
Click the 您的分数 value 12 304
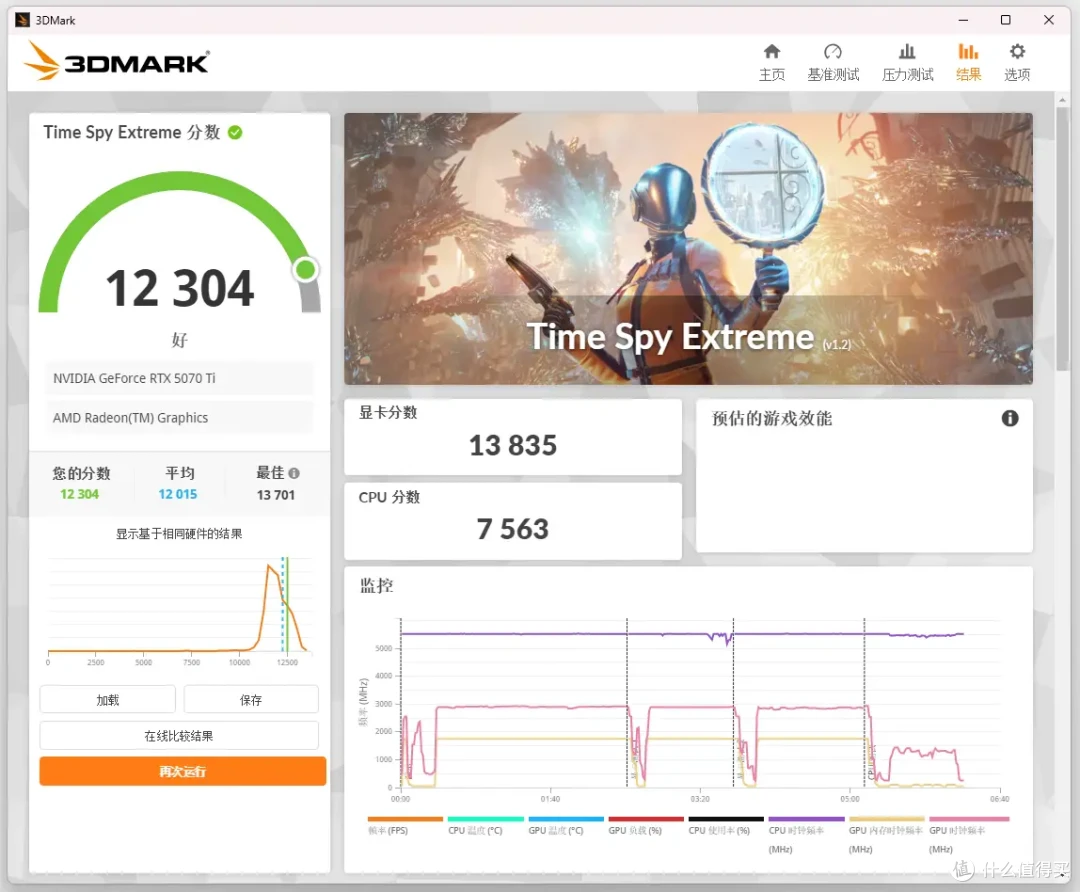[x=79, y=495]
